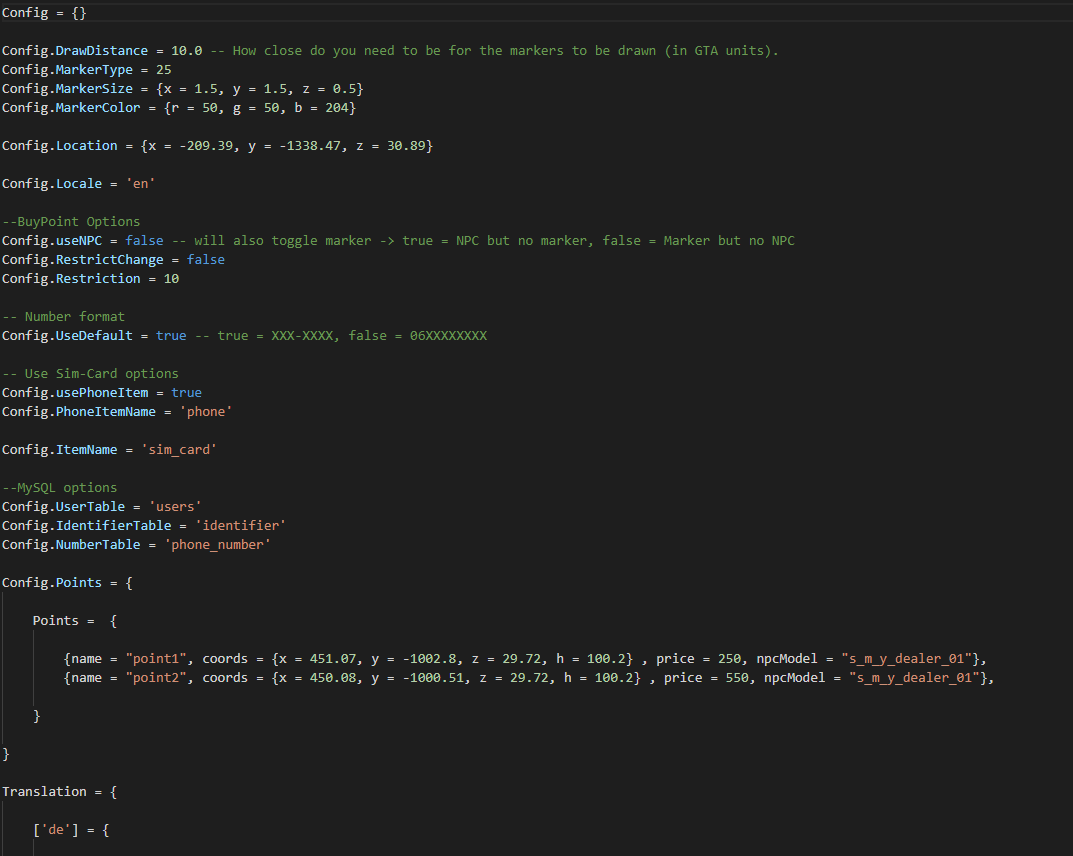
Task: Click the Config.DrawDistance value 10.0
Action: tap(186, 51)
